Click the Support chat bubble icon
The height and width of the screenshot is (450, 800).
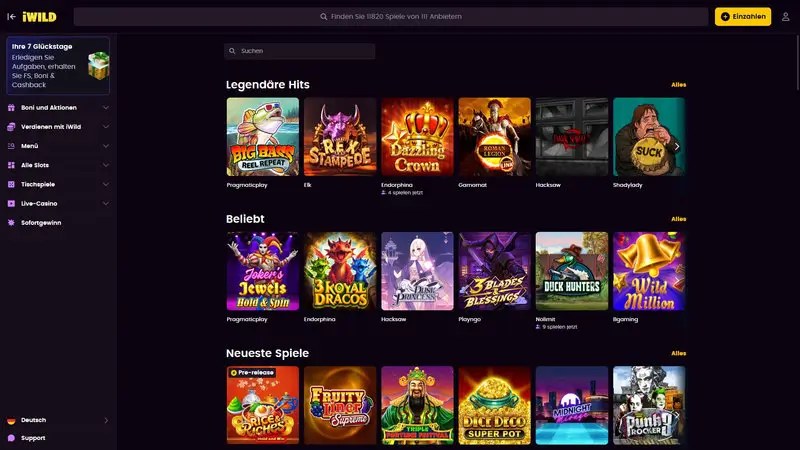[11, 438]
